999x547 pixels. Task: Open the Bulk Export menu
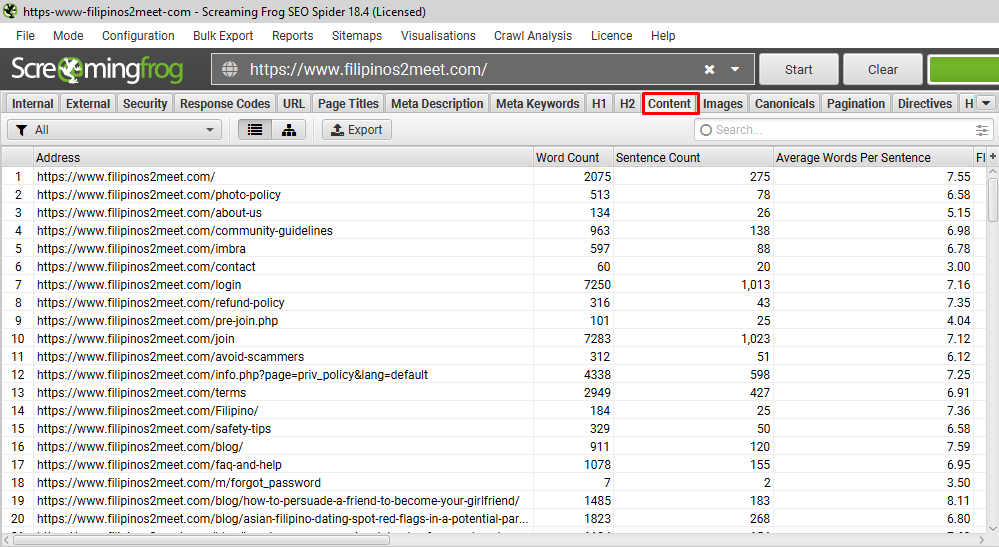[223, 36]
